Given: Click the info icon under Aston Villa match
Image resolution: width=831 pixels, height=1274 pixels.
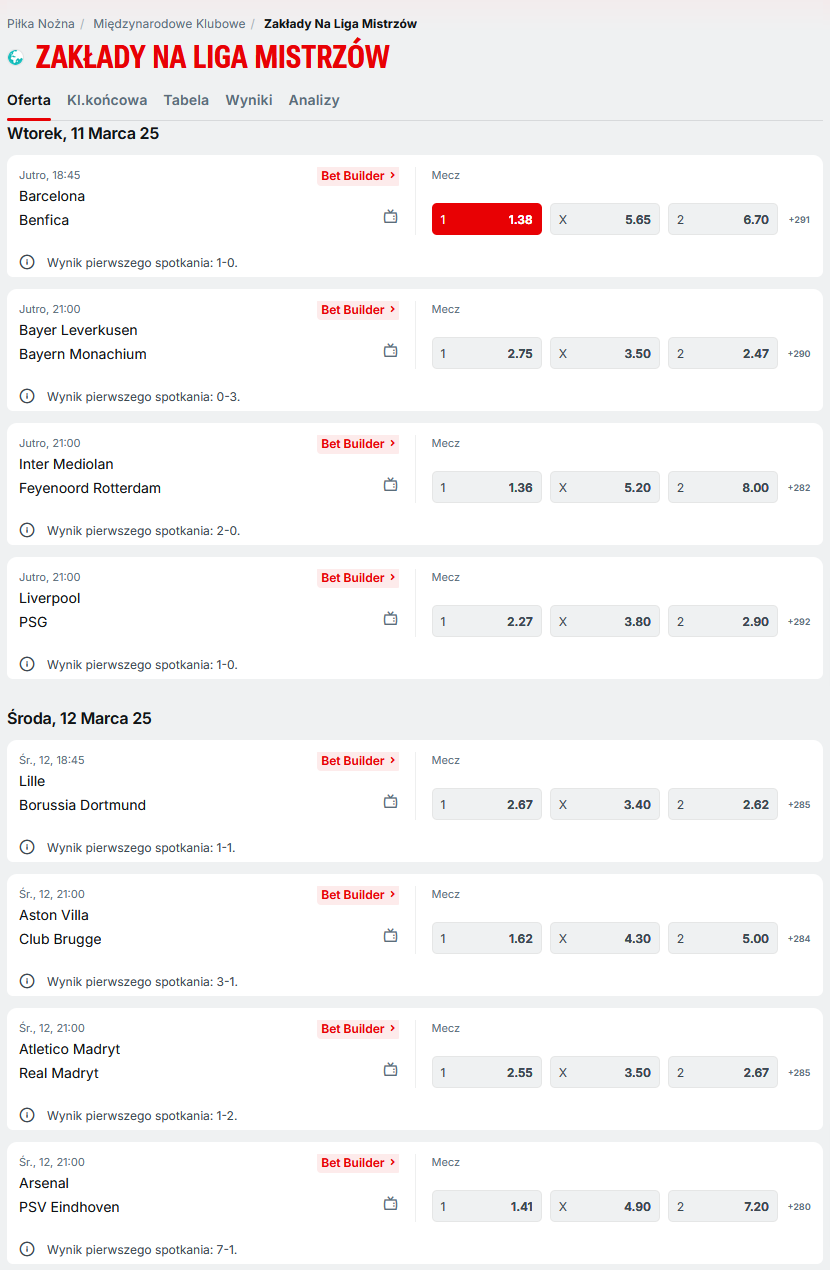Looking at the screenshot, I should [27, 981].
